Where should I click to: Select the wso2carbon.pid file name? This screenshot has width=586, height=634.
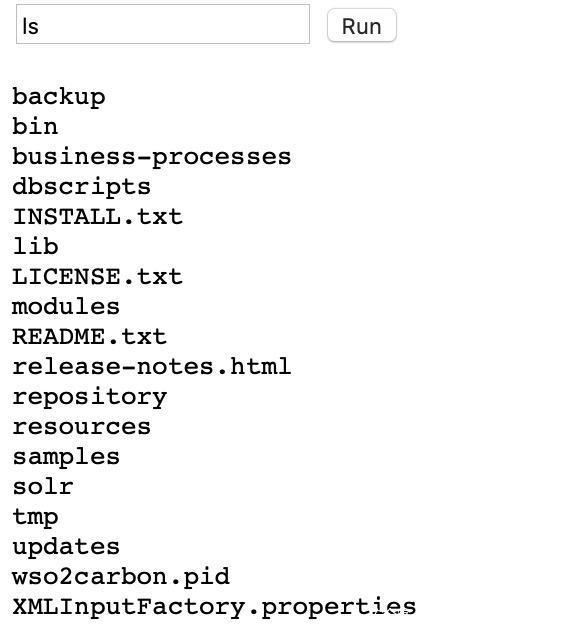(121, 577)
